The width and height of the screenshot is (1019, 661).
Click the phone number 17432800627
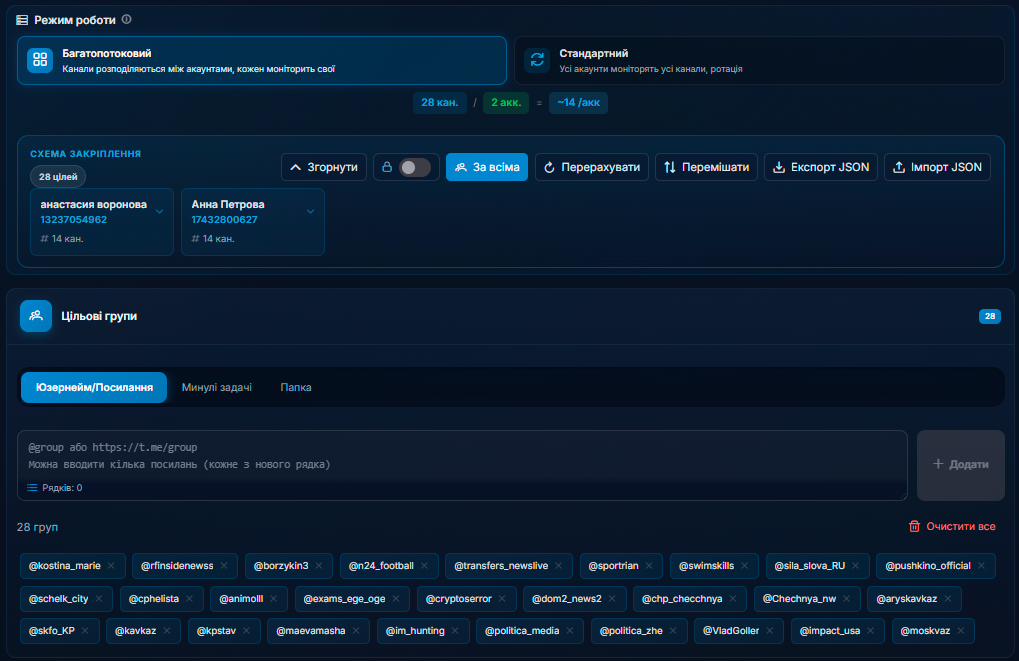pyautogui.click(x=224, y=220)
